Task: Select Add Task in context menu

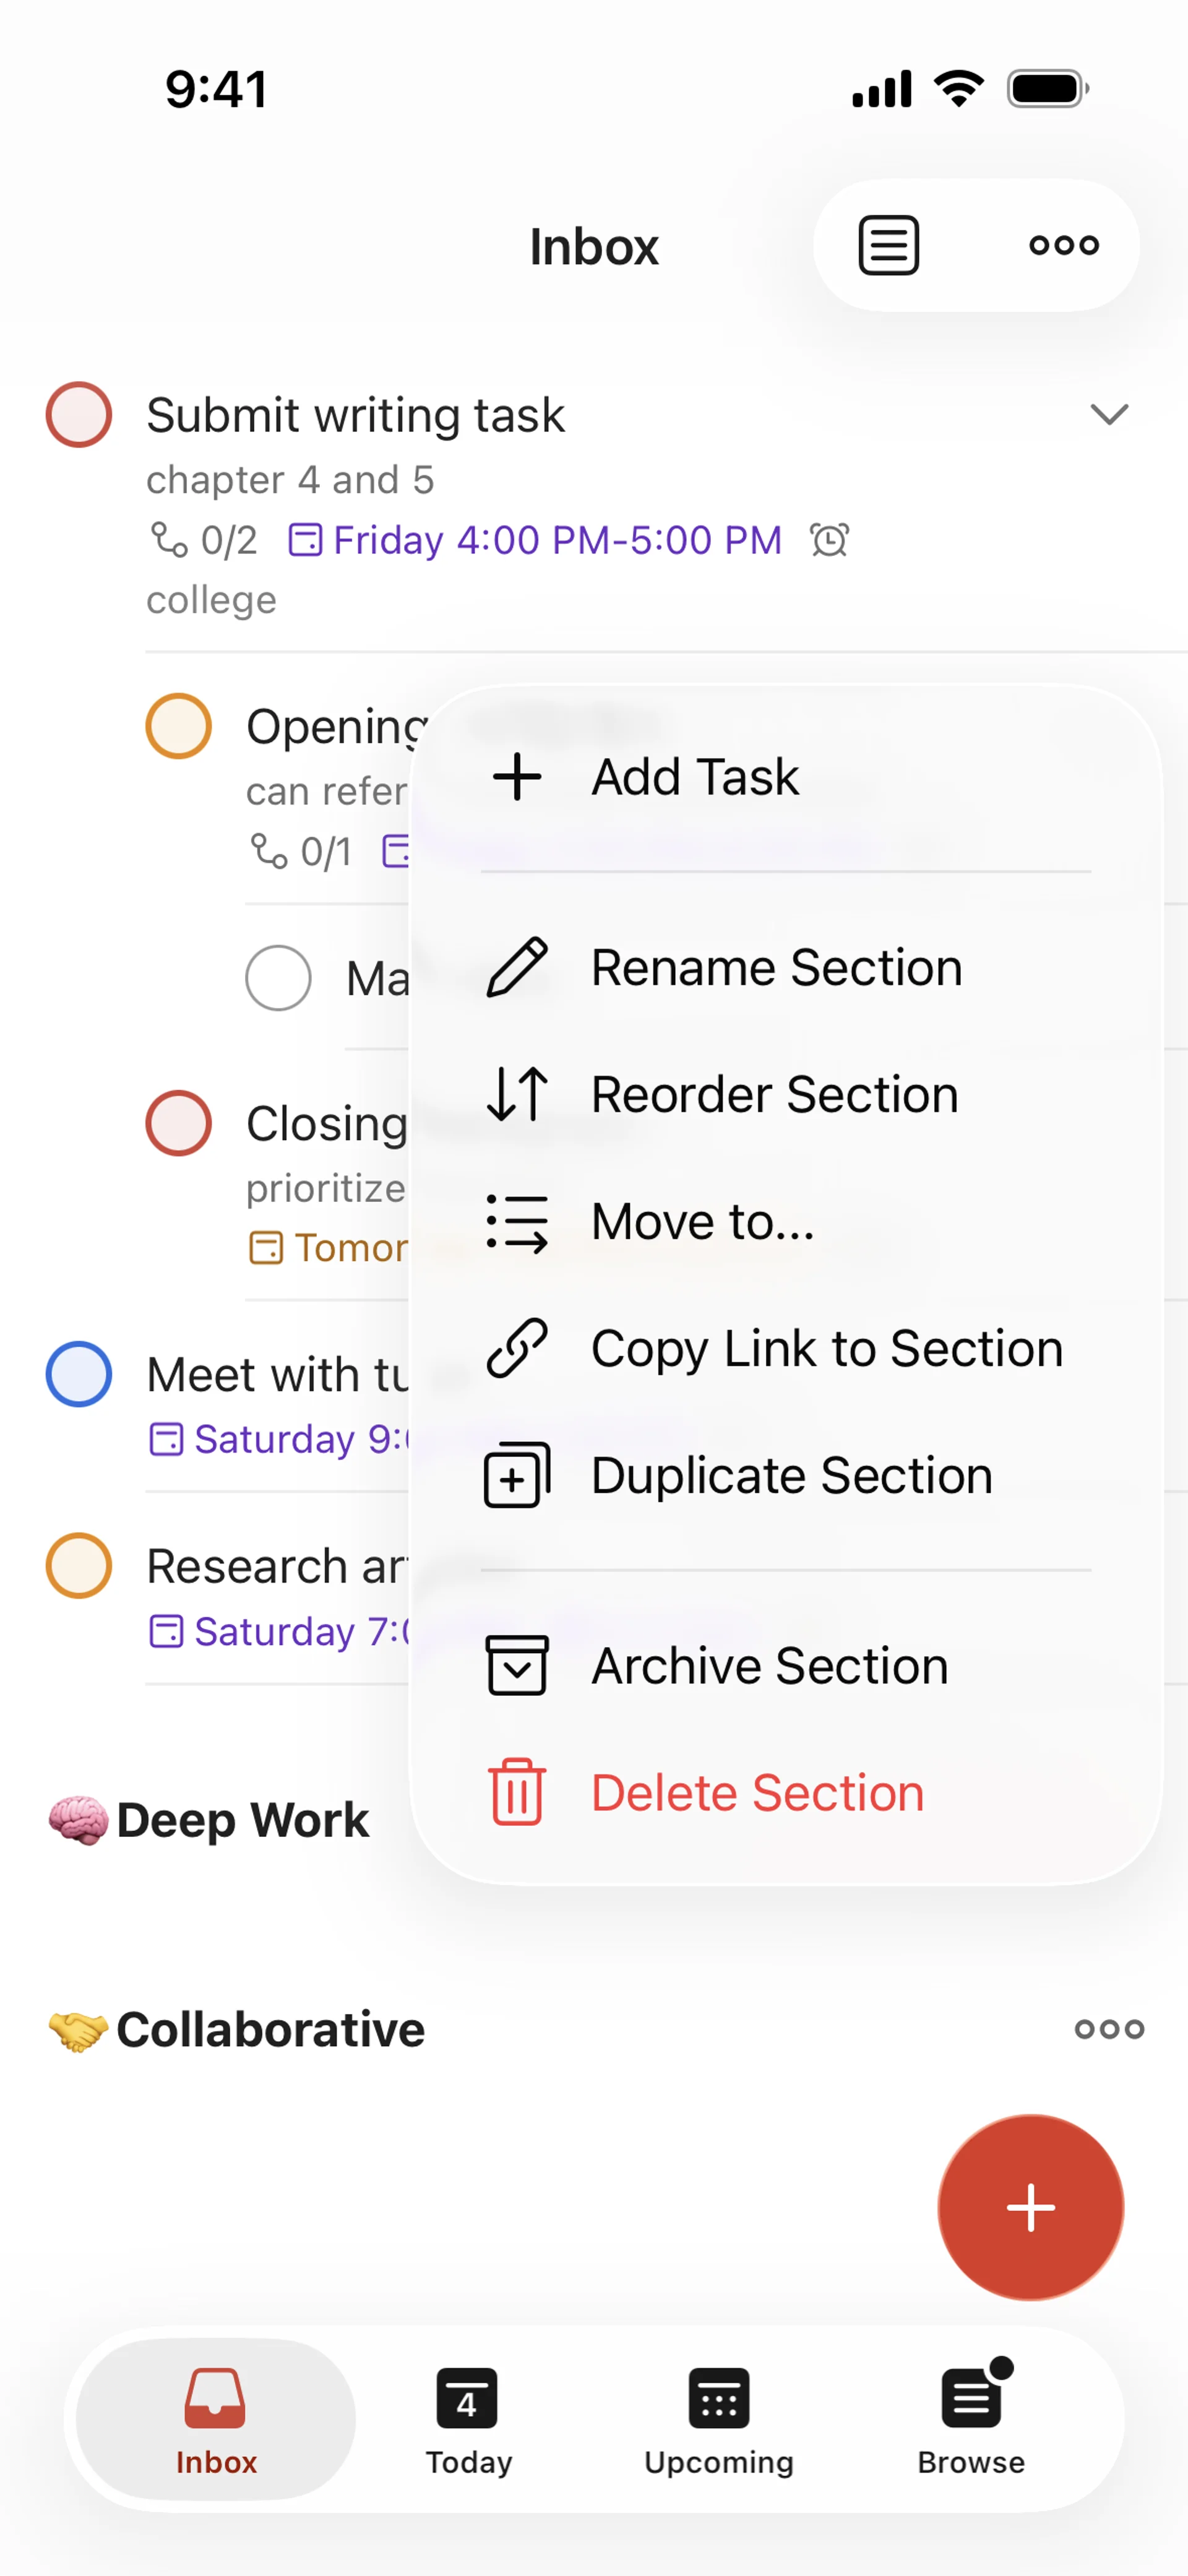Action: pyautogui.click(x=696, y=777)
